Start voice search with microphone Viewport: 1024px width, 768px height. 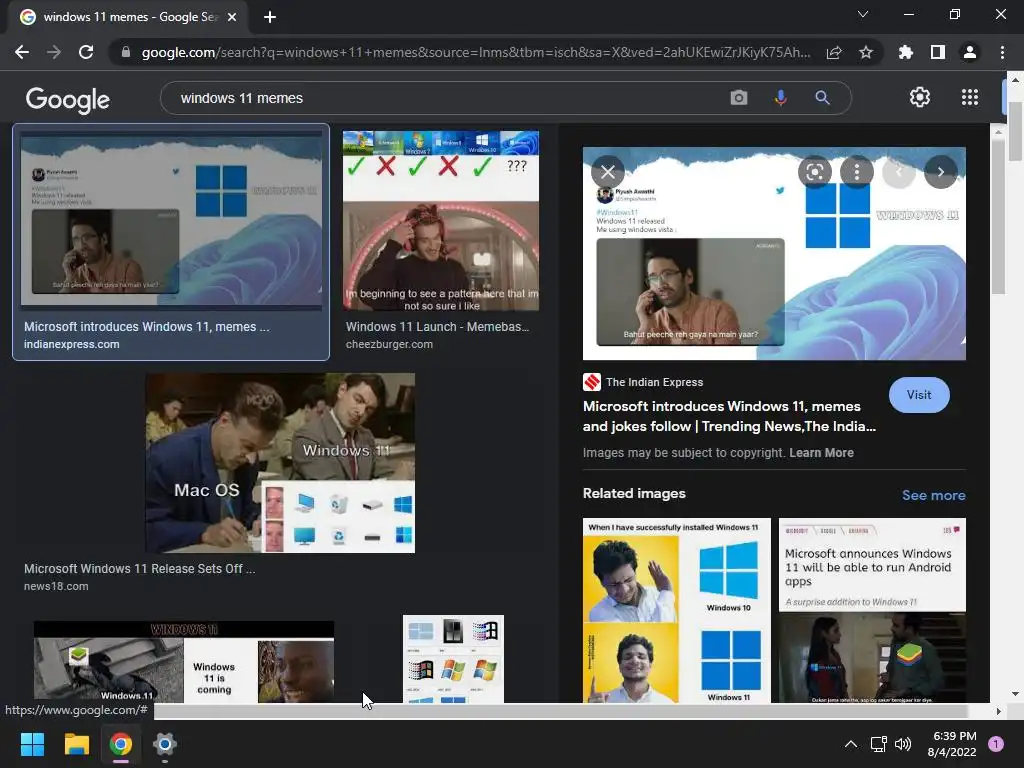coord(780,98)
